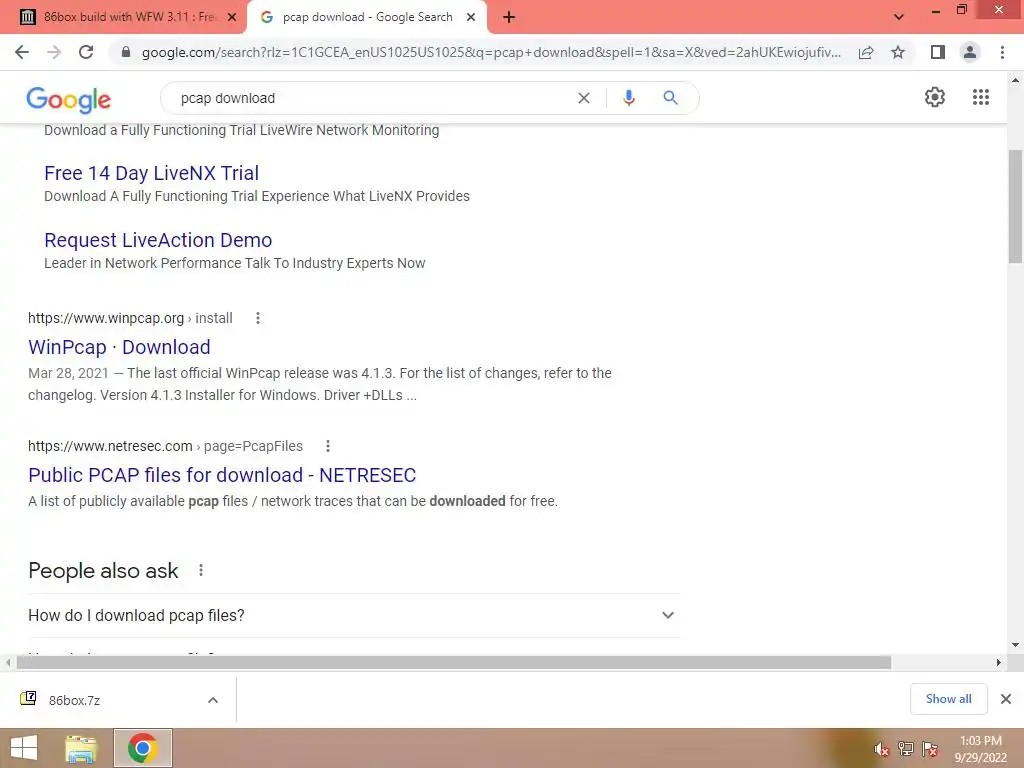Go back to the previous page
Image resolution: width=1024 pixels, height=768 pixels.
coord(22,52)
